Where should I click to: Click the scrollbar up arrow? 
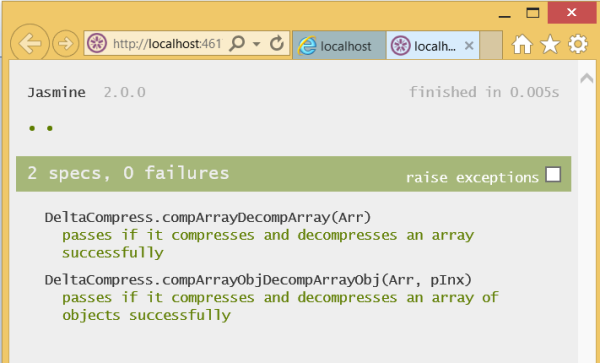tap(587, 78)
